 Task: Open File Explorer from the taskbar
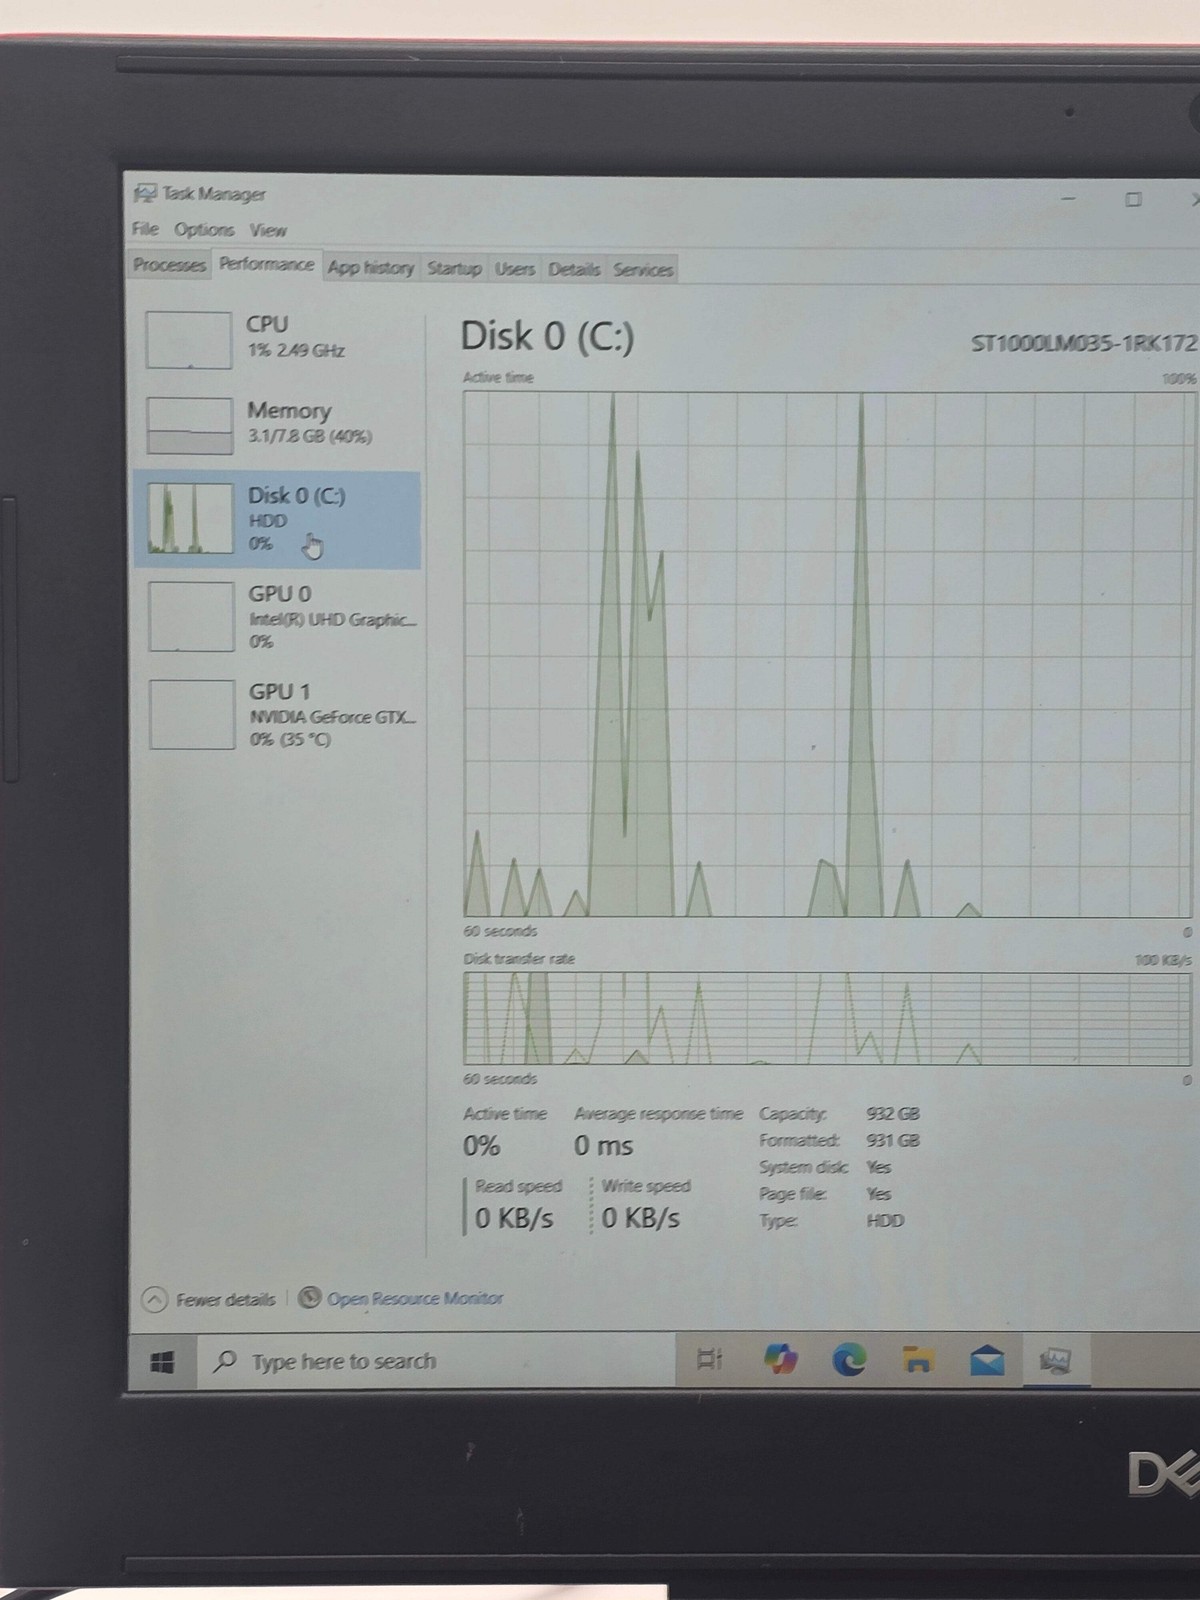pyautogui.click(x=918, y=1360)
